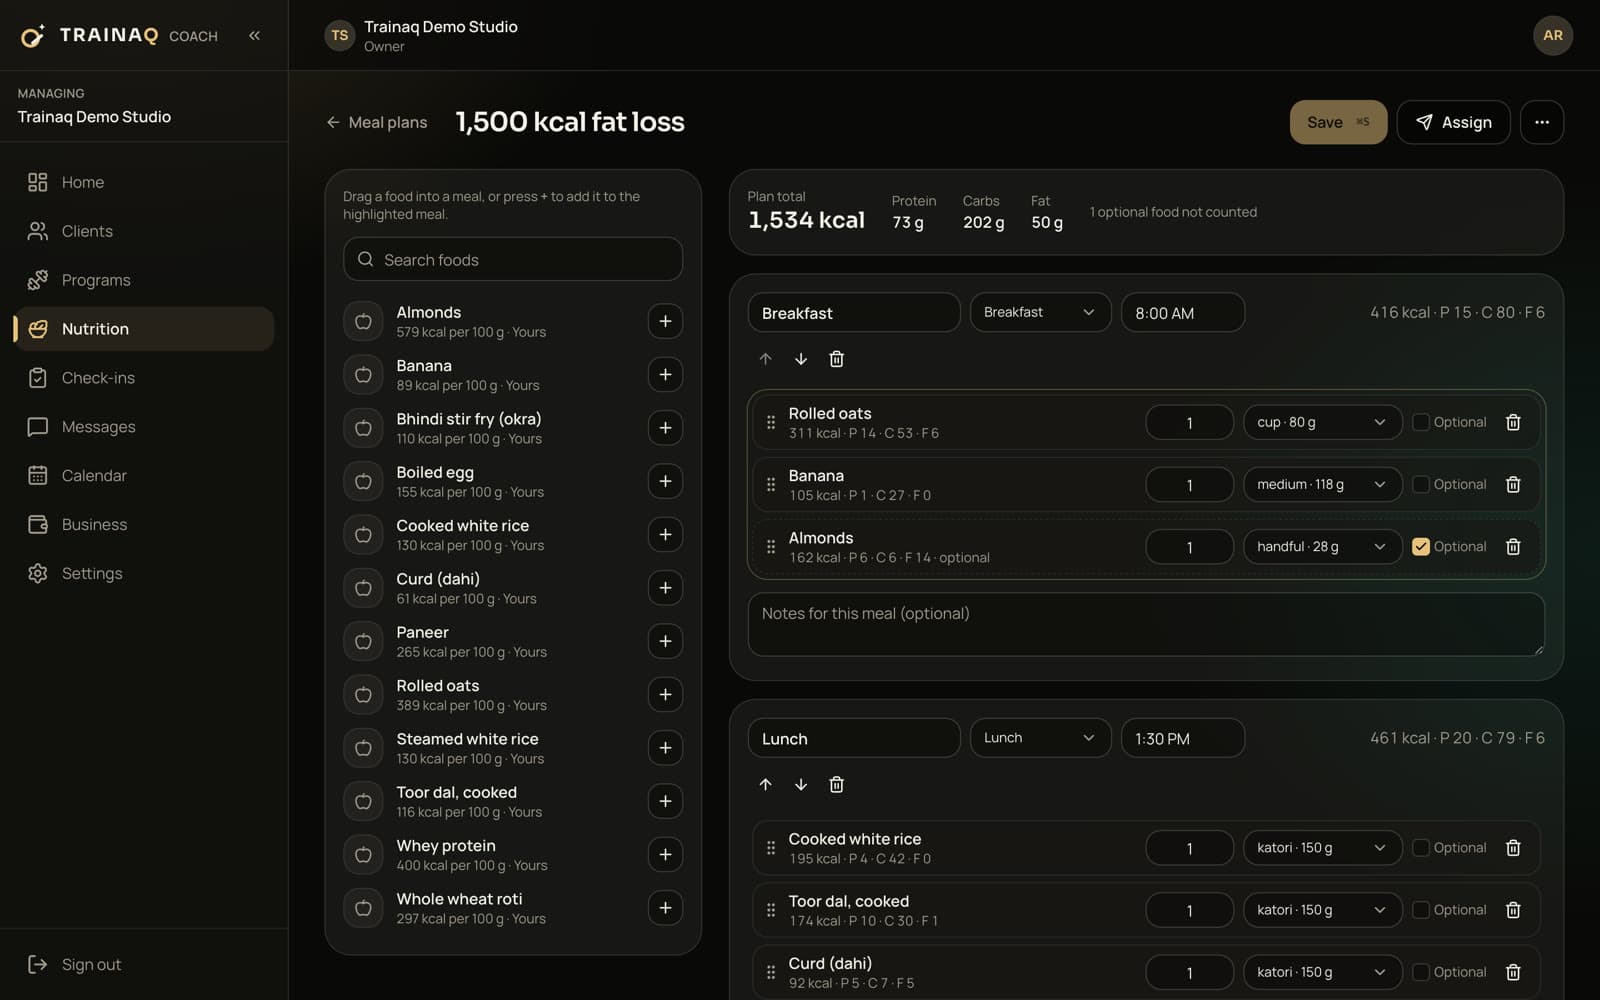Open cup · 80 g serving dropdown
This screenshot has width=1600, height=1000.
coord(1322,422)
